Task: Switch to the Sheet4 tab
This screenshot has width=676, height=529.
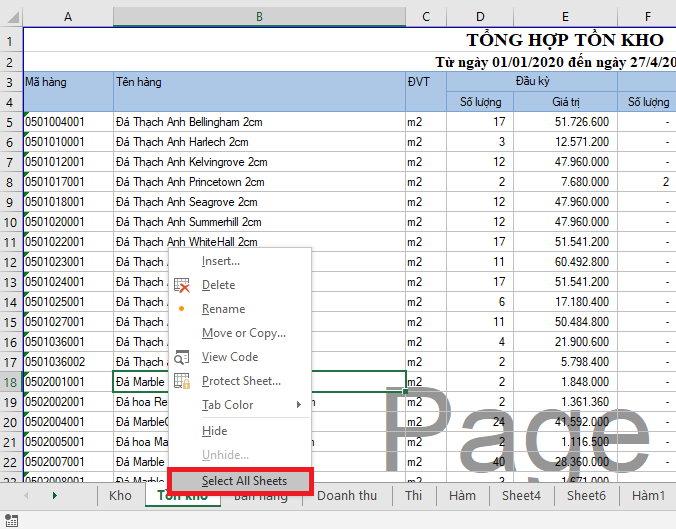Action: [520, 496]
